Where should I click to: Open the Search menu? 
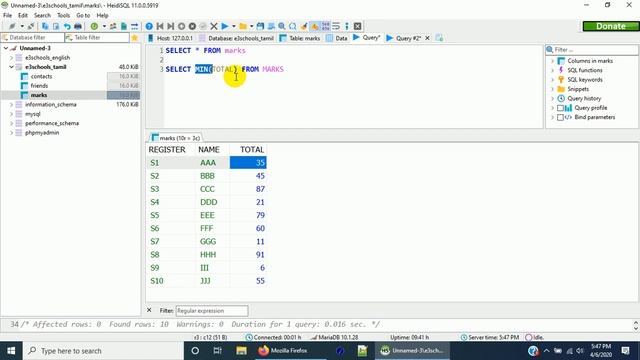[42, 15]
